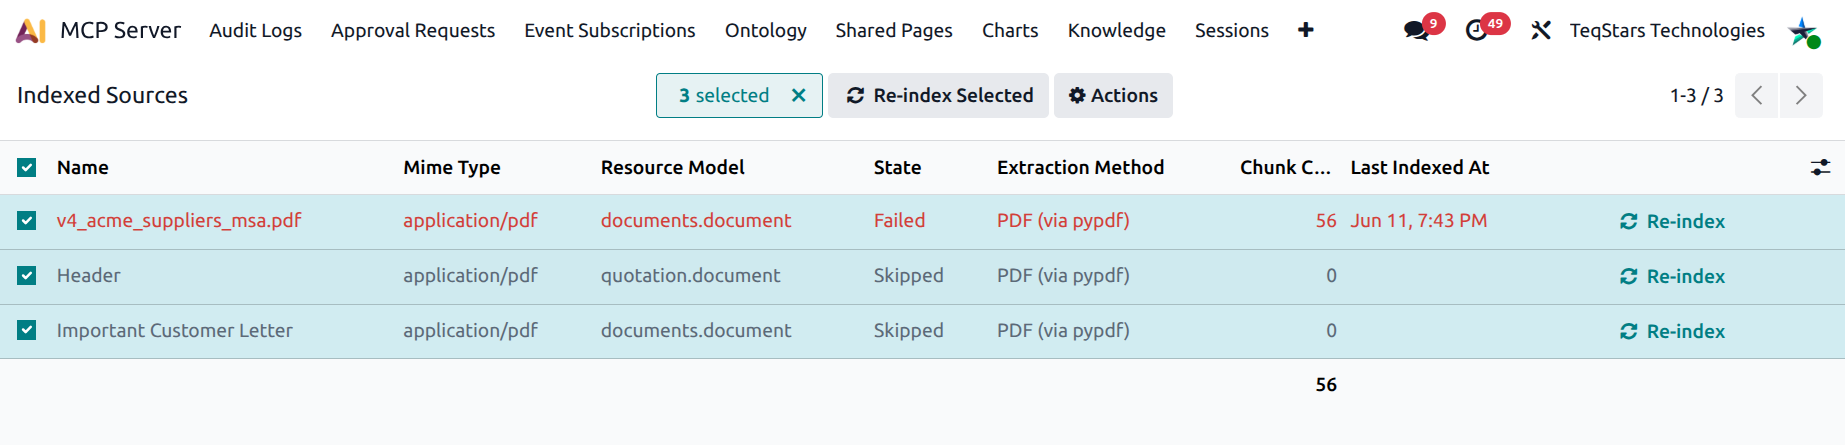Open the conversations chat bubble icon
The image size is (1845, 445).
(x=1416, y=31)
